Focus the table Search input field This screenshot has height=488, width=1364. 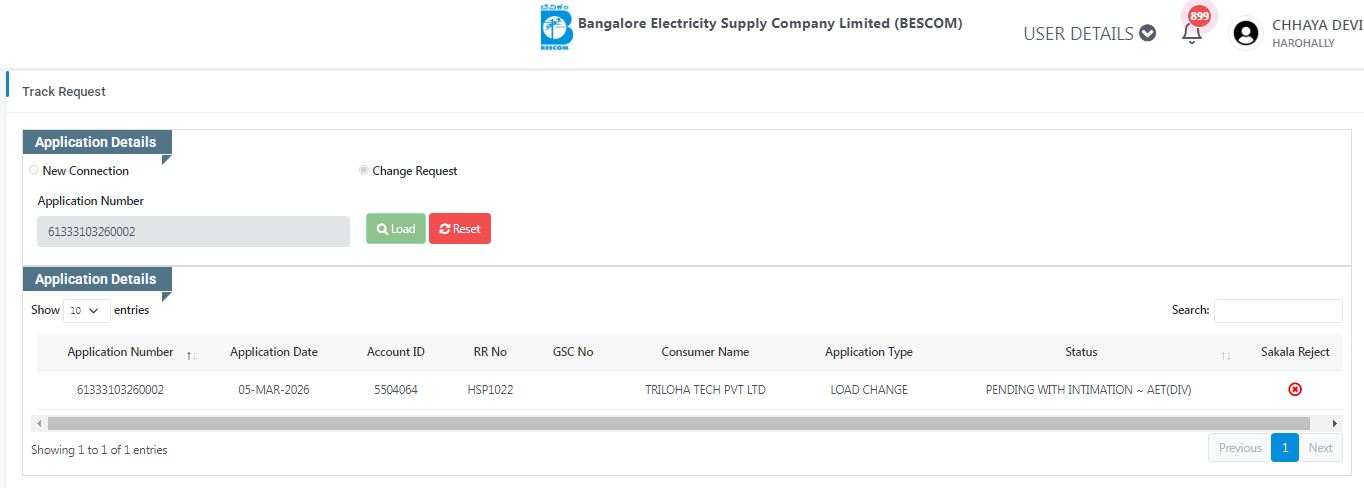pyautogui.click(x=1277, y=311)
